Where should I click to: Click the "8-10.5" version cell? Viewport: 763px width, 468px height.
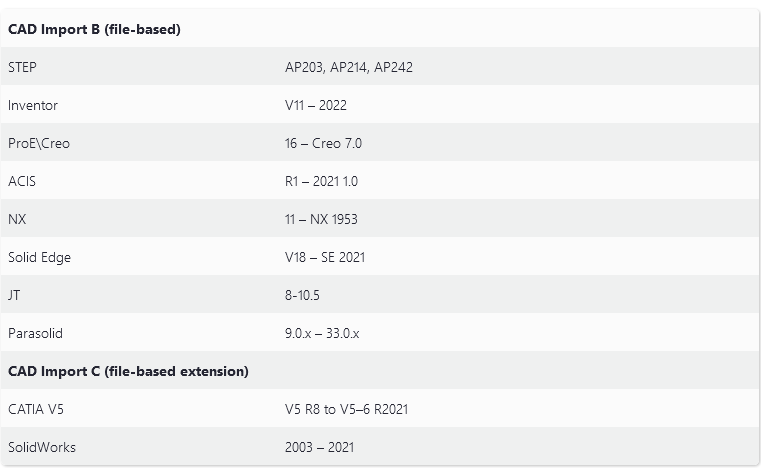pos(302,295)
